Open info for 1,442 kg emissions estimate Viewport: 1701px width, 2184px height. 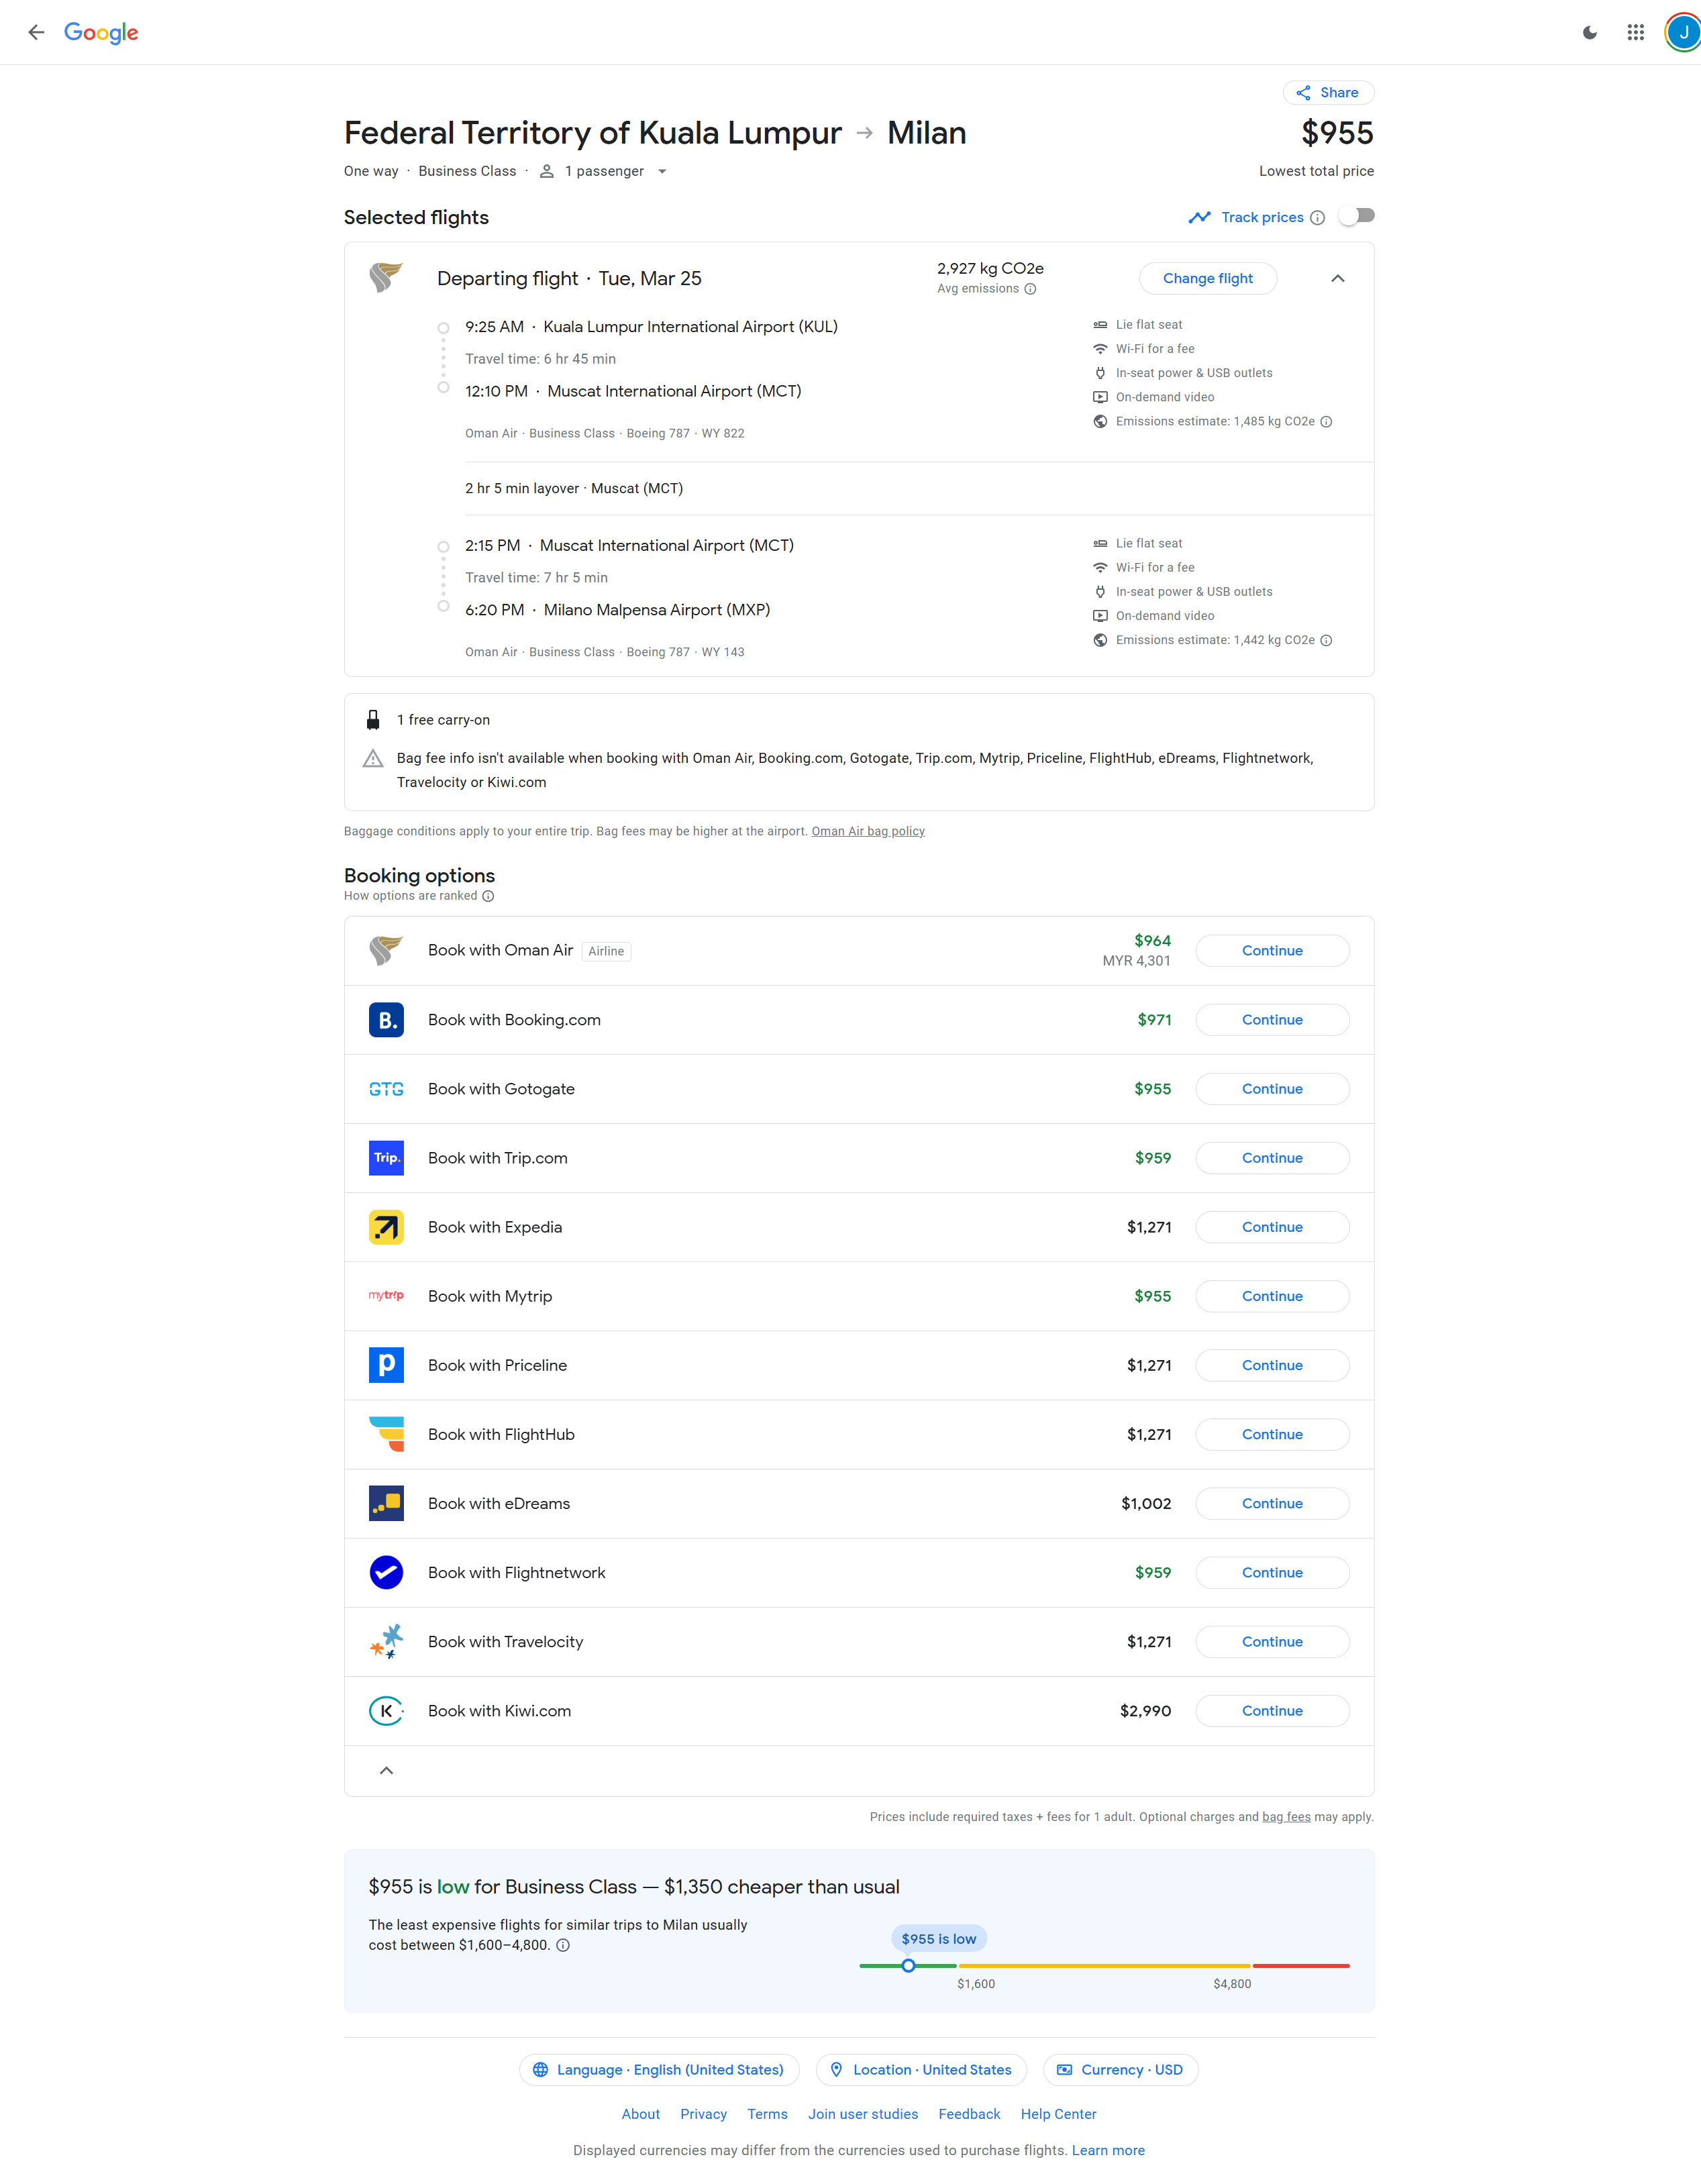(1326, 640)
